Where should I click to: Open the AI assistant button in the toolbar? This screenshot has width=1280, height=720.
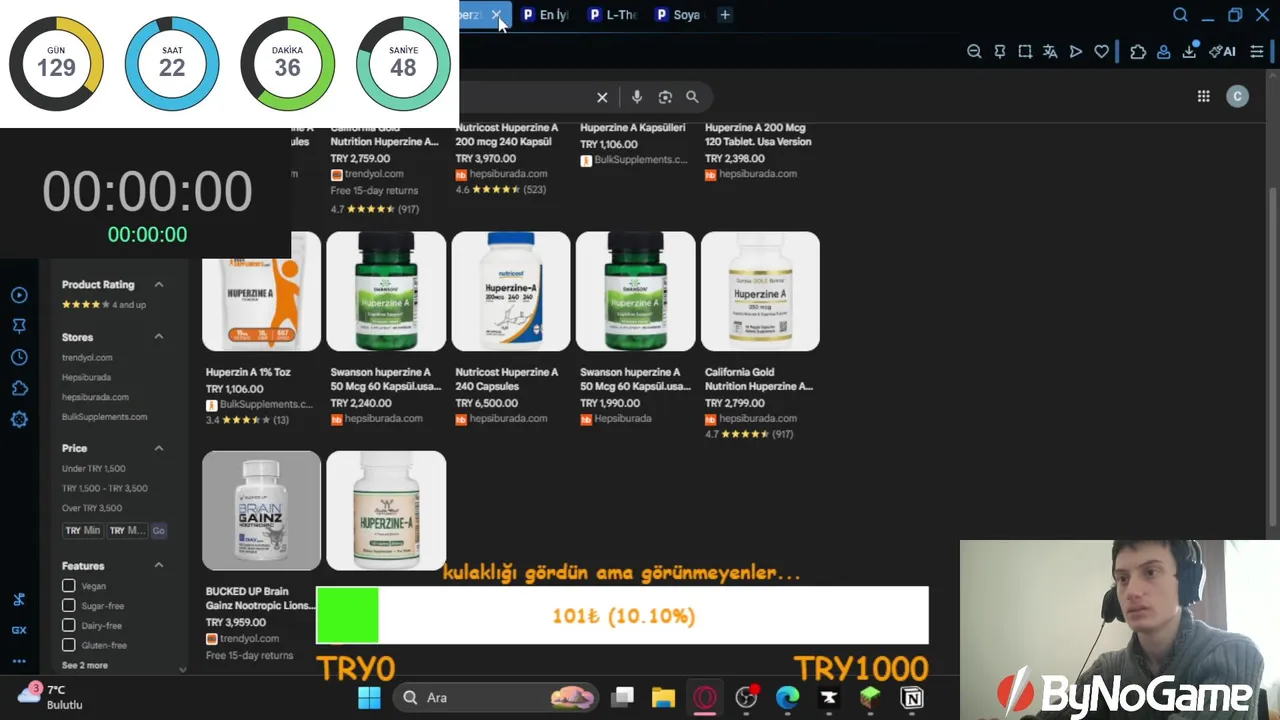pyautogui.click(x=1222, y=52)
